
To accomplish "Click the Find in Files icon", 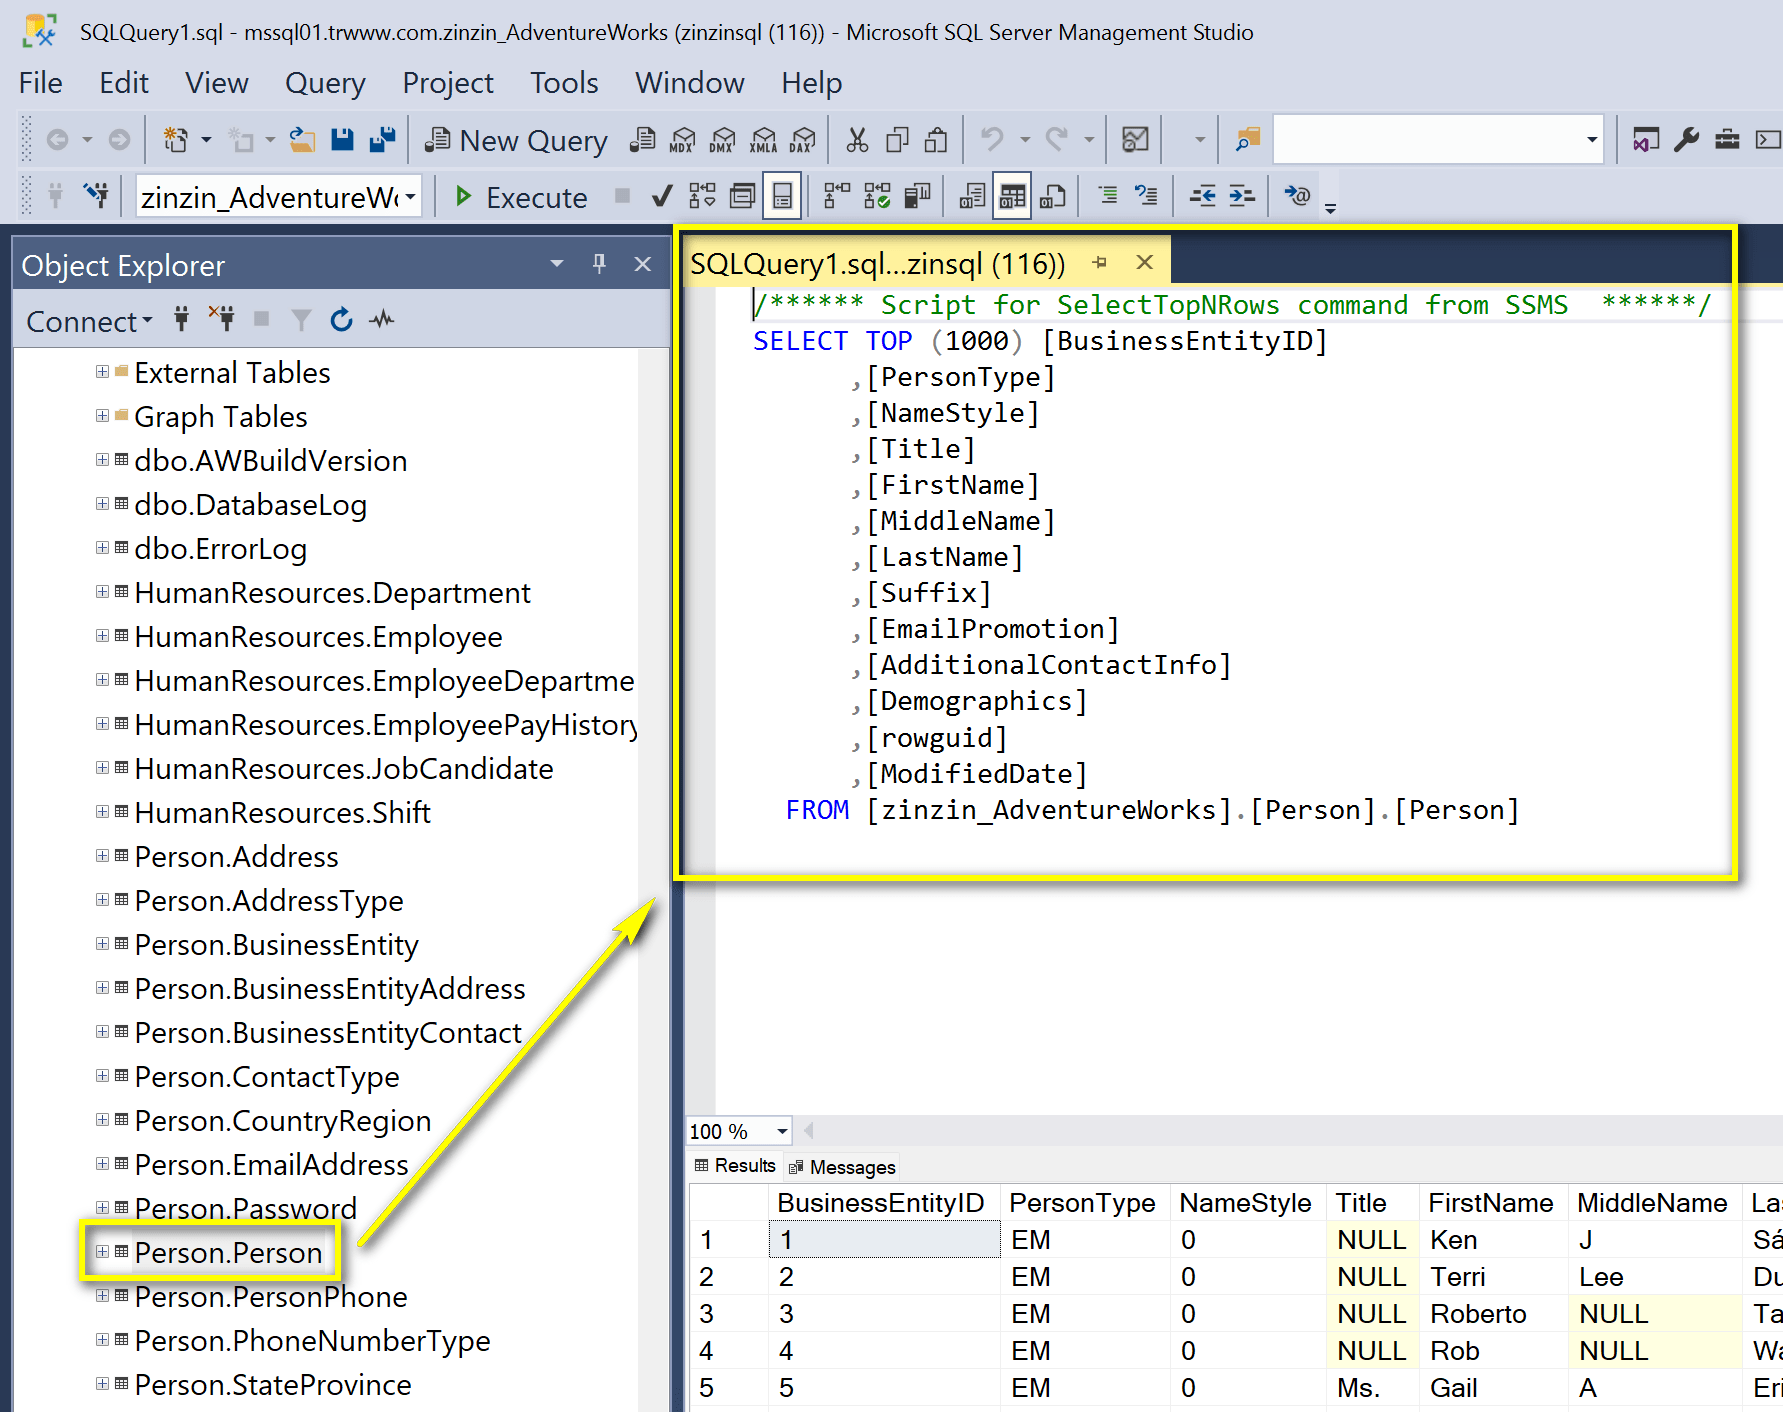I will coord(1247,140).
